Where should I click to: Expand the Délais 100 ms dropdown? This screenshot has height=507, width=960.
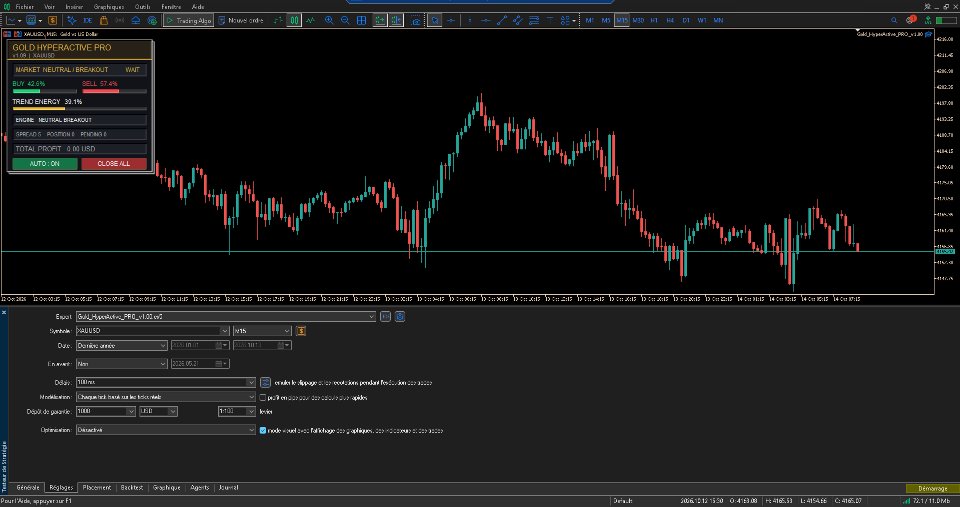click(250, 382)
